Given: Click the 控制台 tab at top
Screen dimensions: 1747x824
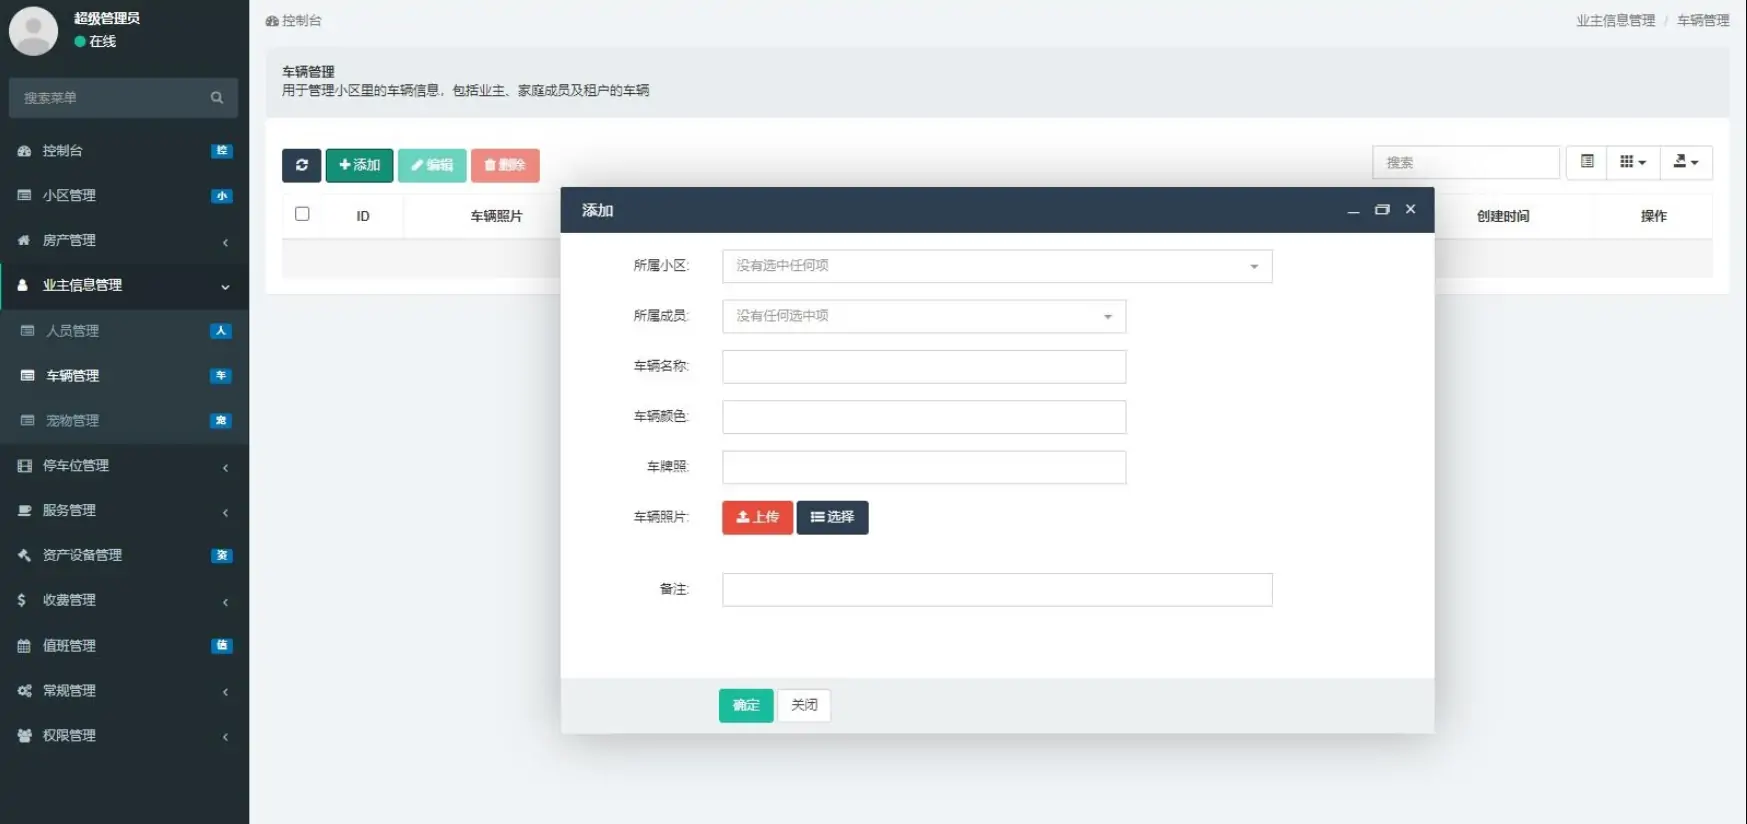Looking at the screenshot, I should pos(294,20).
